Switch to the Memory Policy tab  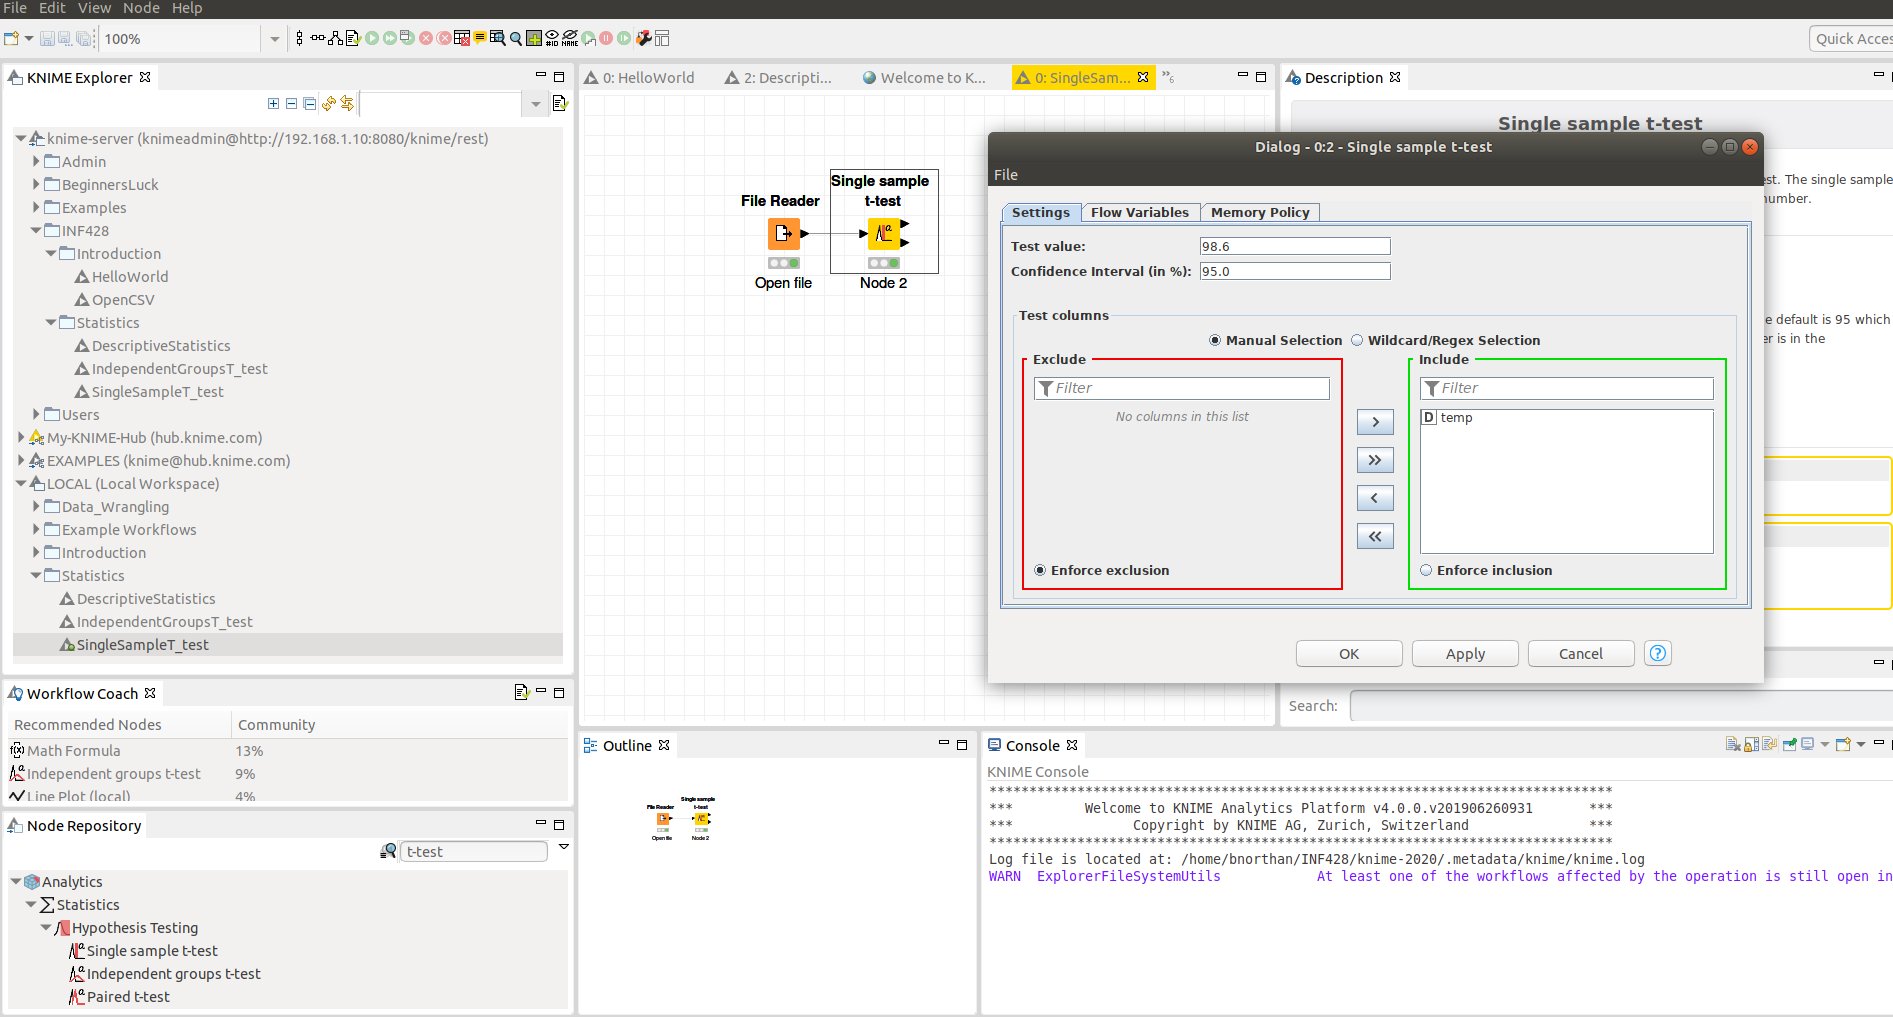[x=1260, y=212]
